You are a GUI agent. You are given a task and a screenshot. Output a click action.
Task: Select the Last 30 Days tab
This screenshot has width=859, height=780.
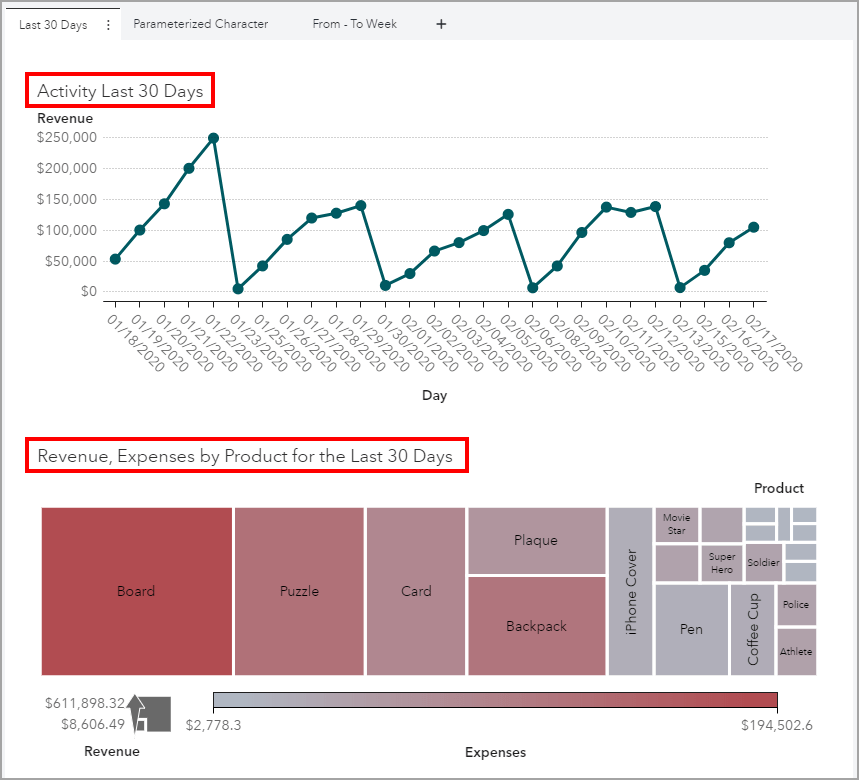click(52, 23)
